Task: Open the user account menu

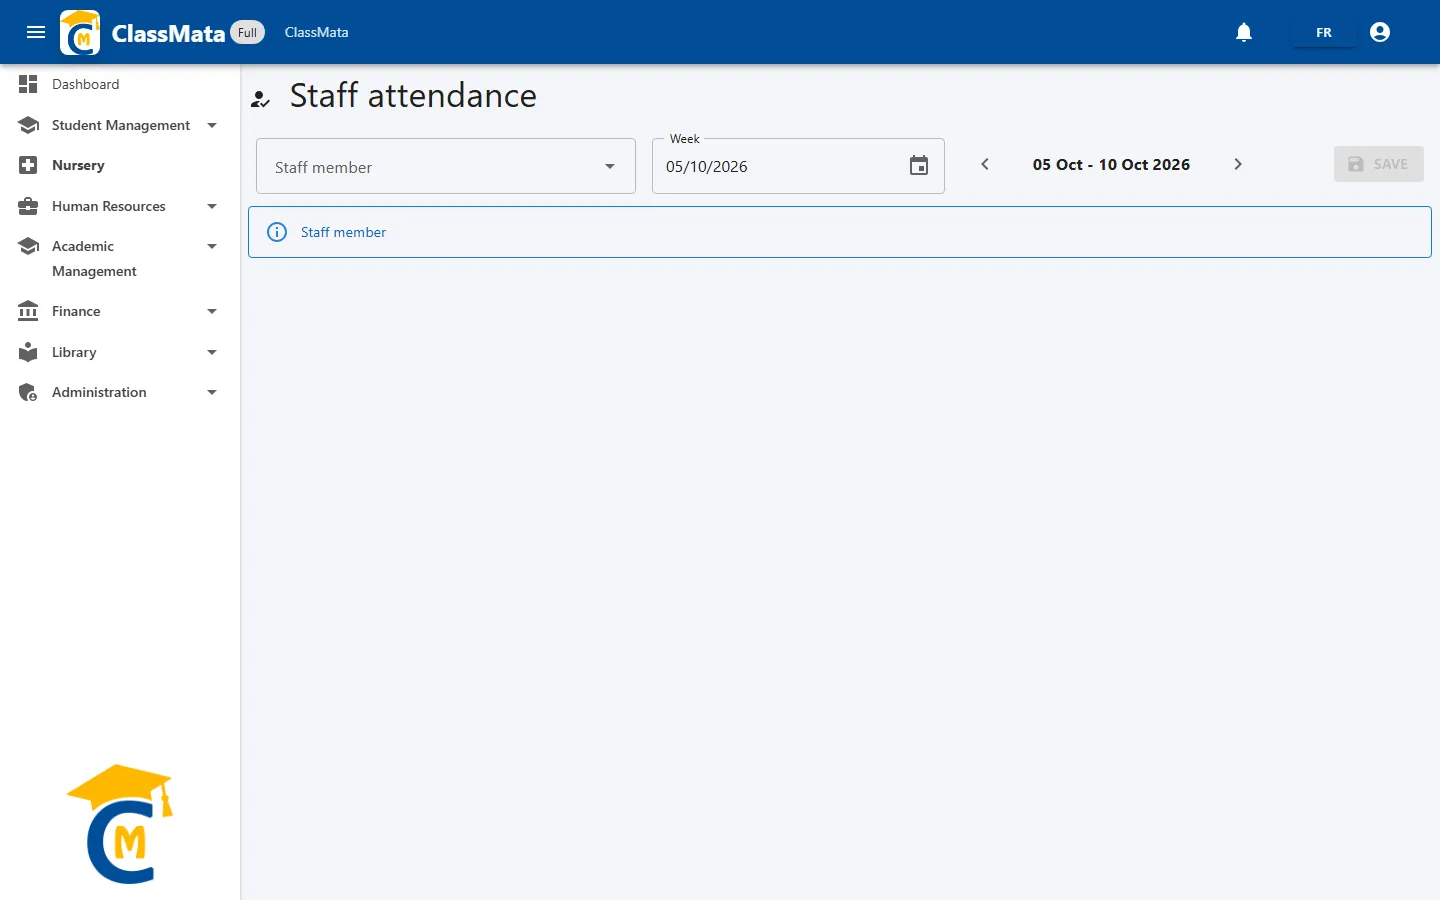Action: (x=1380, y=32)
